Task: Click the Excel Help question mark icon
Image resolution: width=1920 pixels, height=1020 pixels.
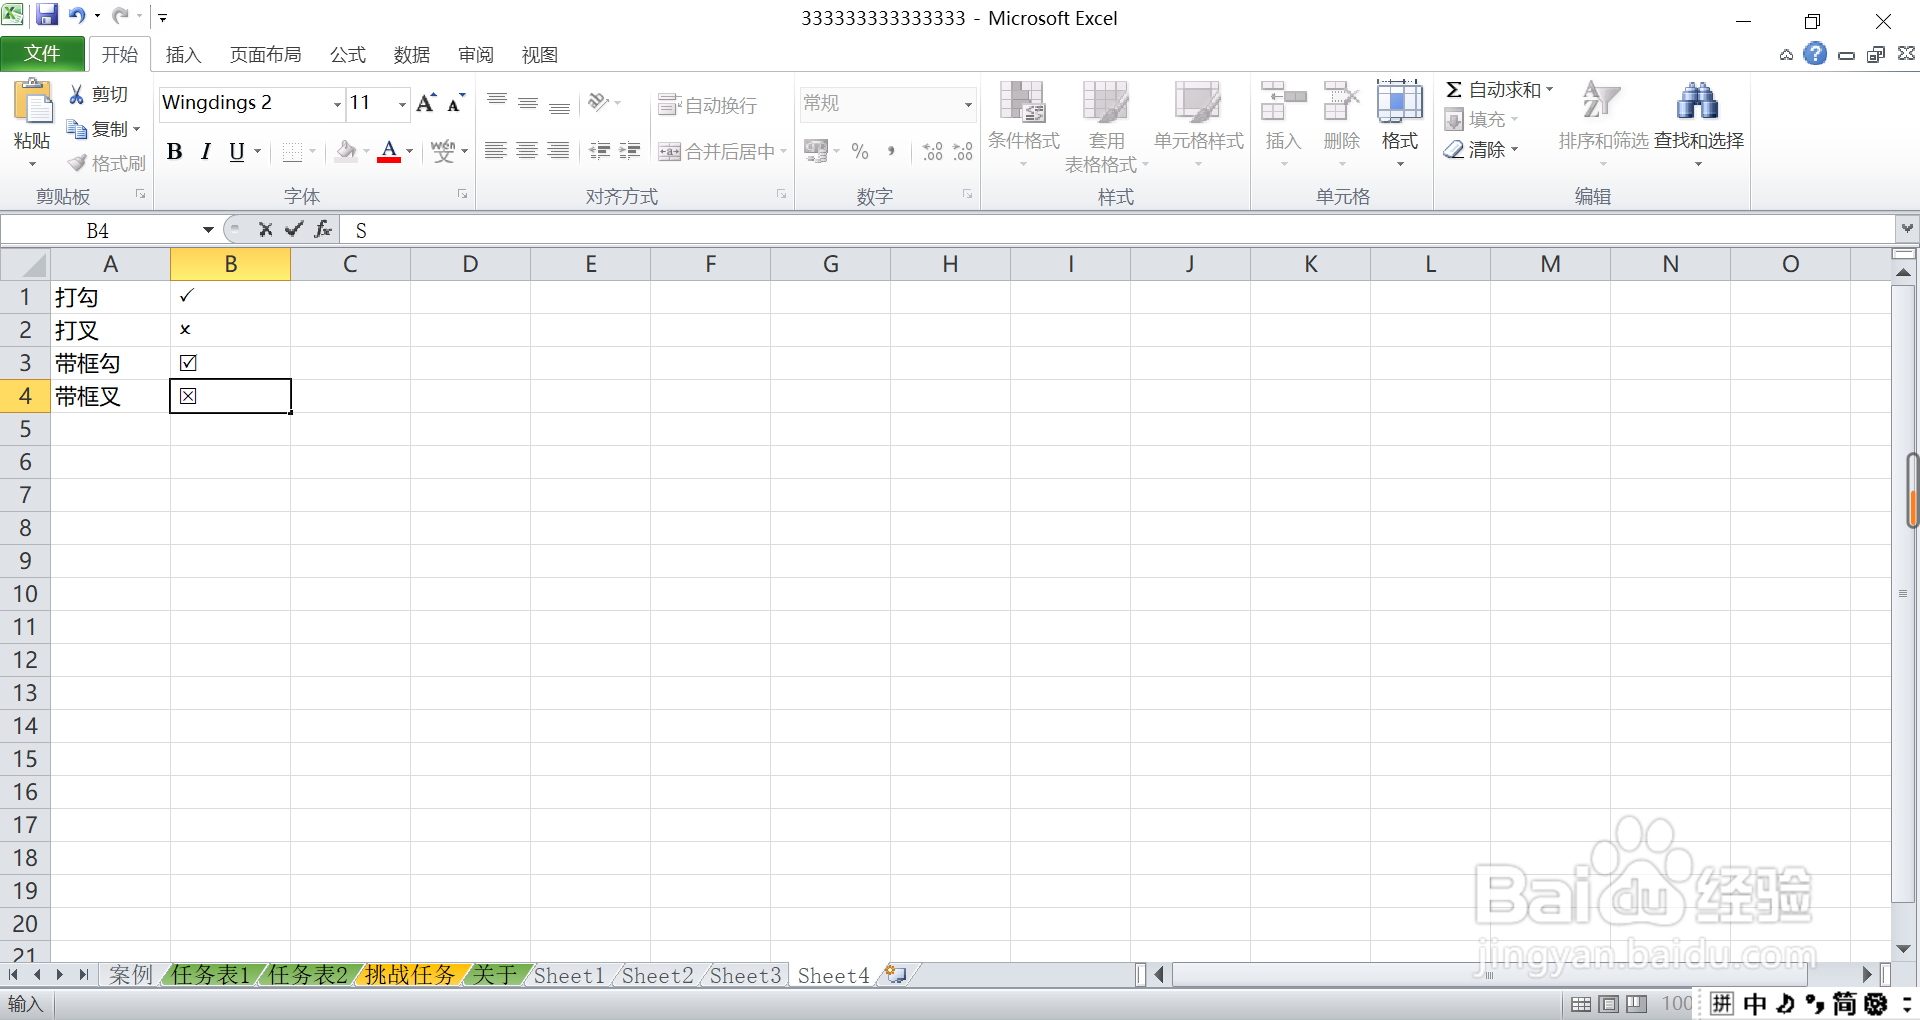Action: click(x=1815, y=54)
